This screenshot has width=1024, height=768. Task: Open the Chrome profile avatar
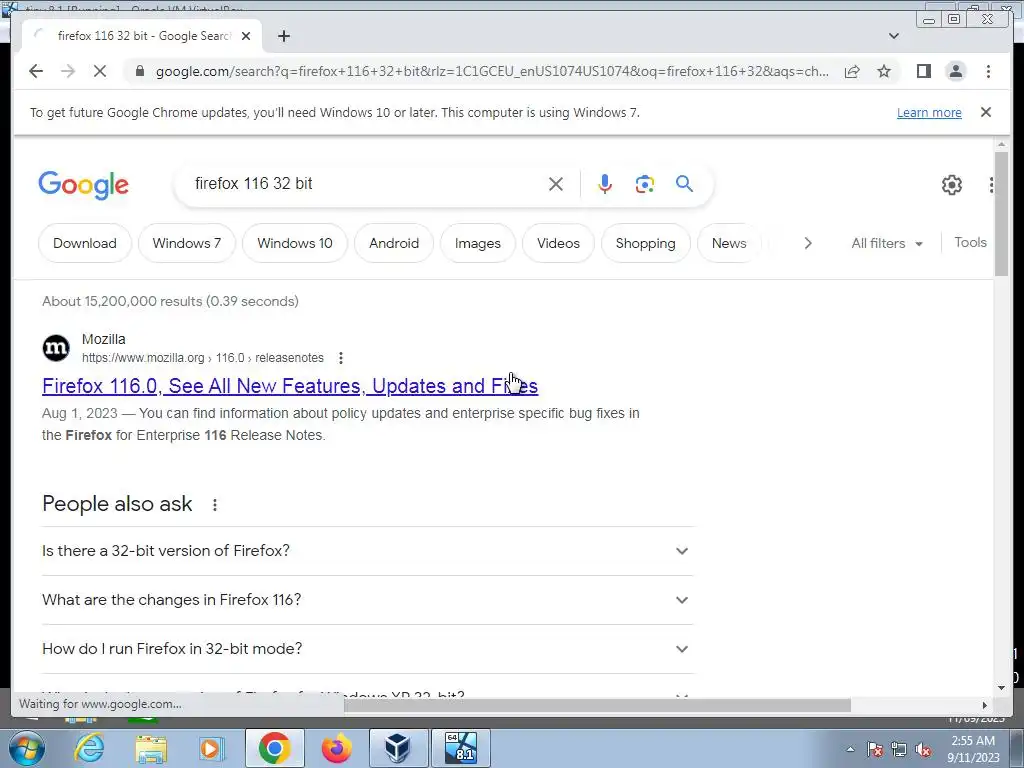(955, 71)
